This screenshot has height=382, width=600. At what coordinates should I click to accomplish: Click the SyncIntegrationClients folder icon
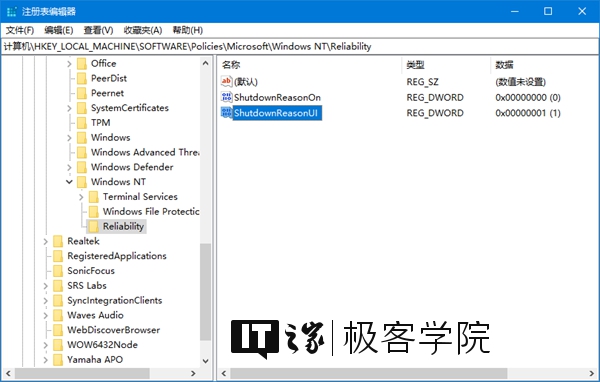tap(58, 300)
